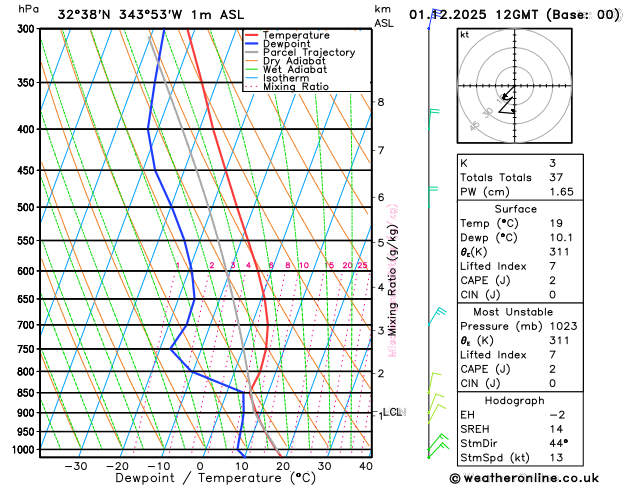This screenshot has height=486, width=629.
Task: Click the StmDir value '44°'
Action: 559,443
